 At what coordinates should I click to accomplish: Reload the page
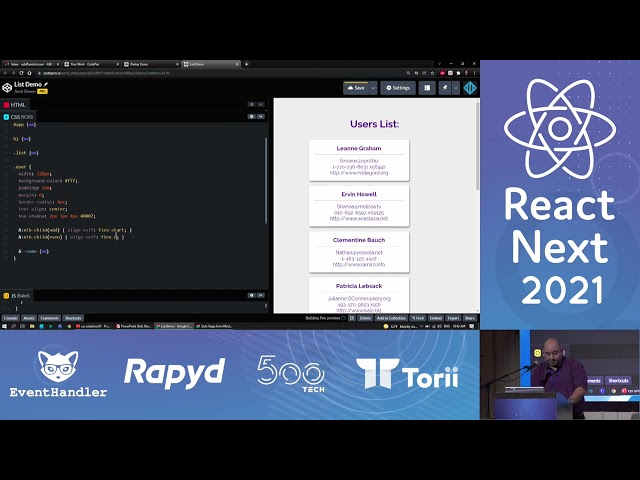[21, 73]
